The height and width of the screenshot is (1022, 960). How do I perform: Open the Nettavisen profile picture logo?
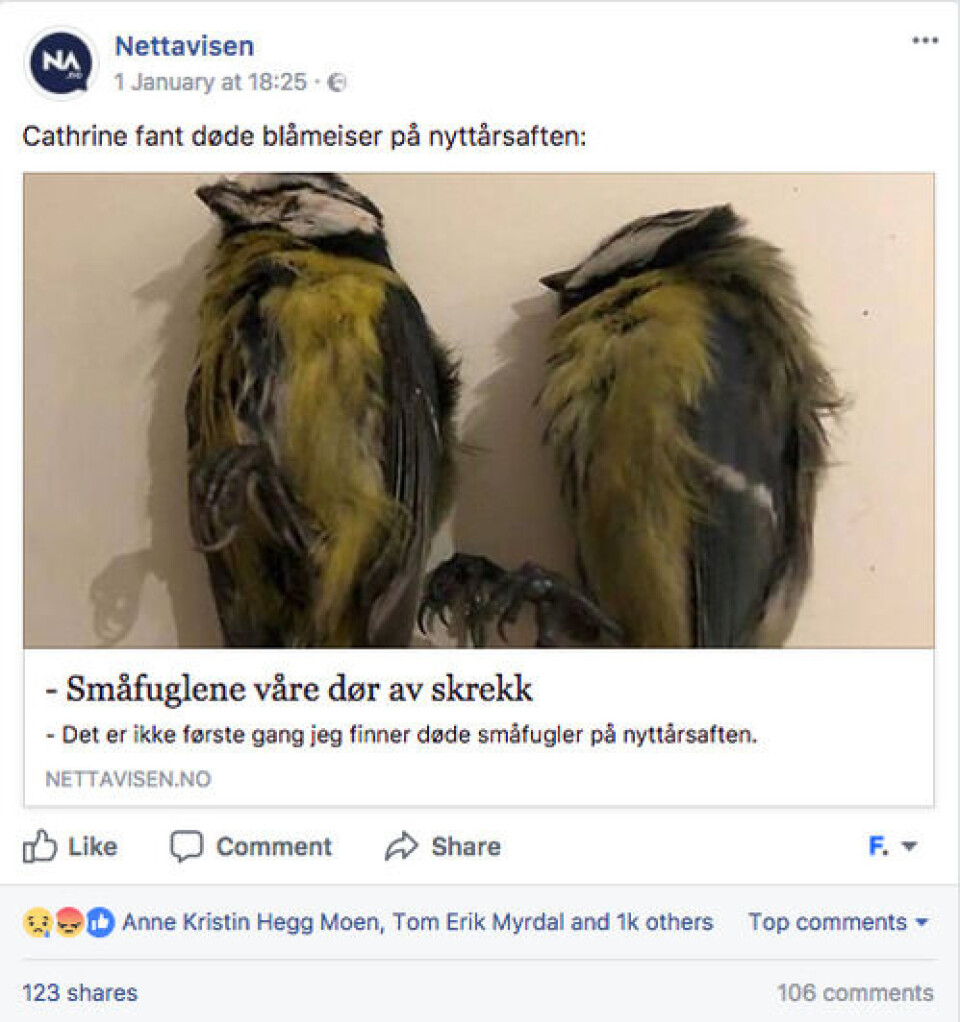coord(61,63)
